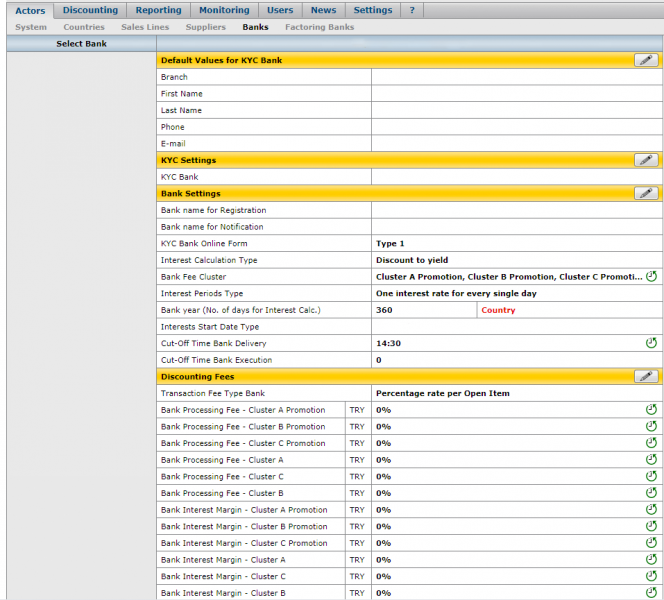Click the 'Last Name' label
664x600 pixels.
pyautogui.click(x=181, y=111)
